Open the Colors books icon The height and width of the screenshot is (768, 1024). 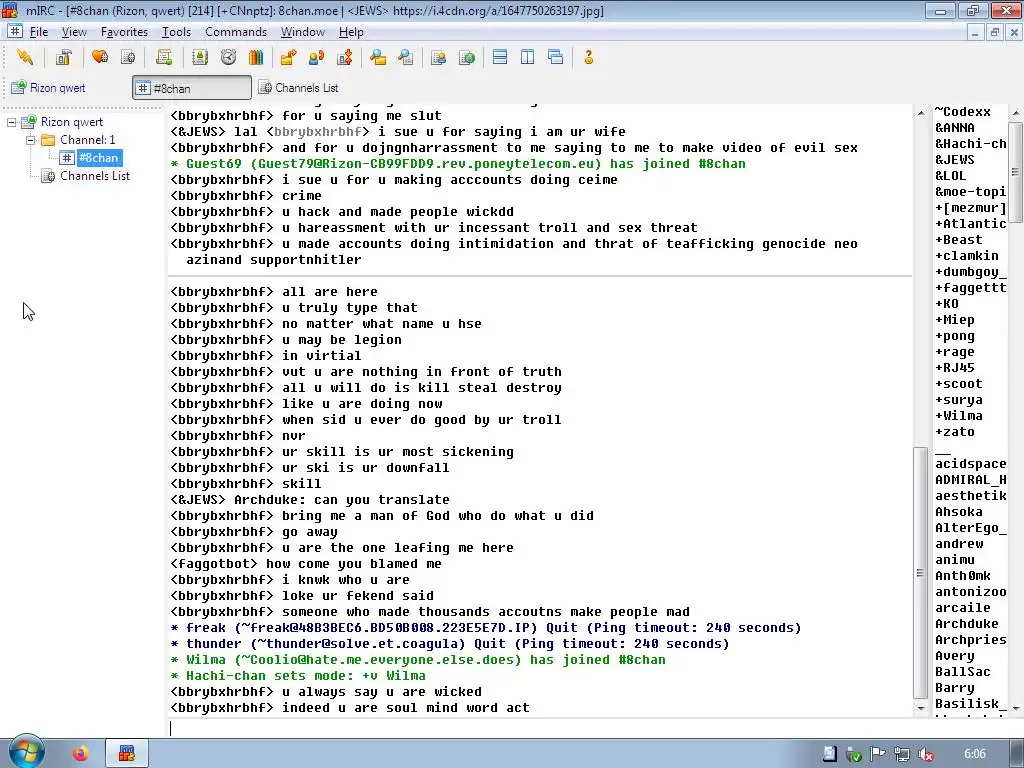click(256, 57)
